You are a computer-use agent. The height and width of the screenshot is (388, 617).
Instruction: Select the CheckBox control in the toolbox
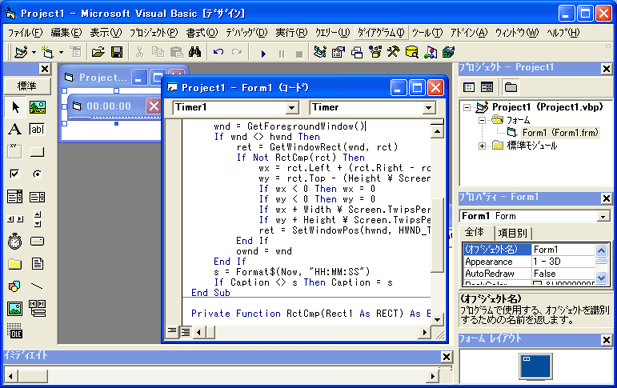pyautogui.click(x=15, y=174)
